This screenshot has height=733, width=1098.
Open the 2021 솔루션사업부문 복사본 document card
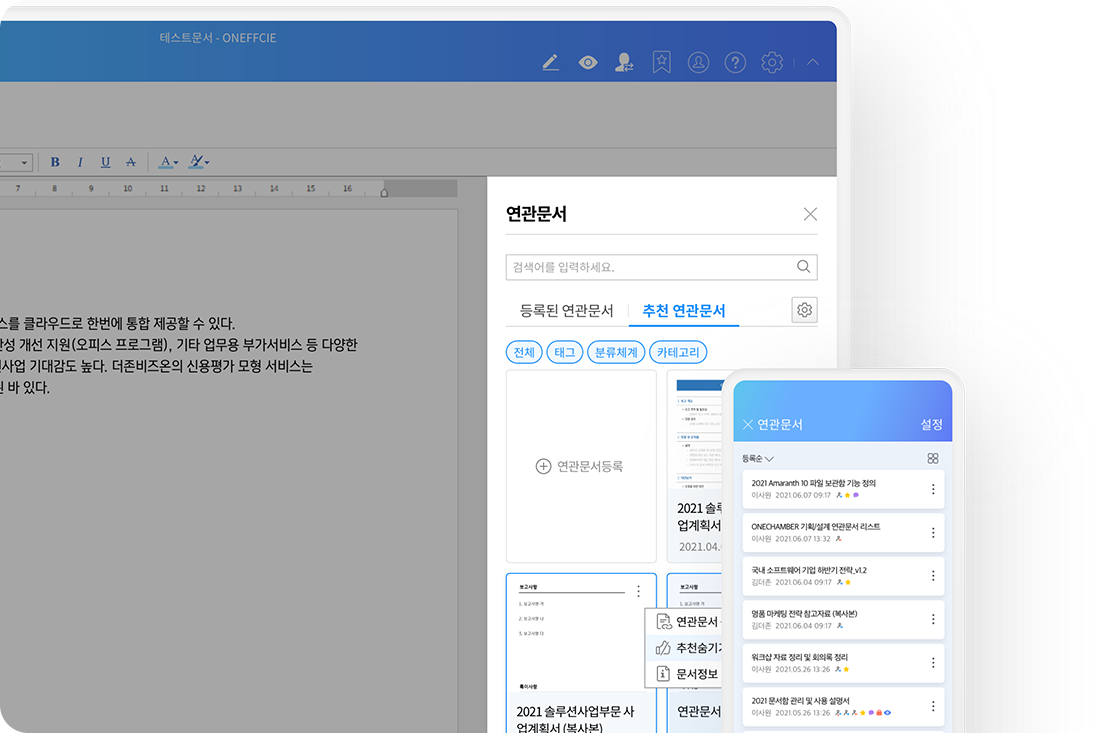[581, 655]
